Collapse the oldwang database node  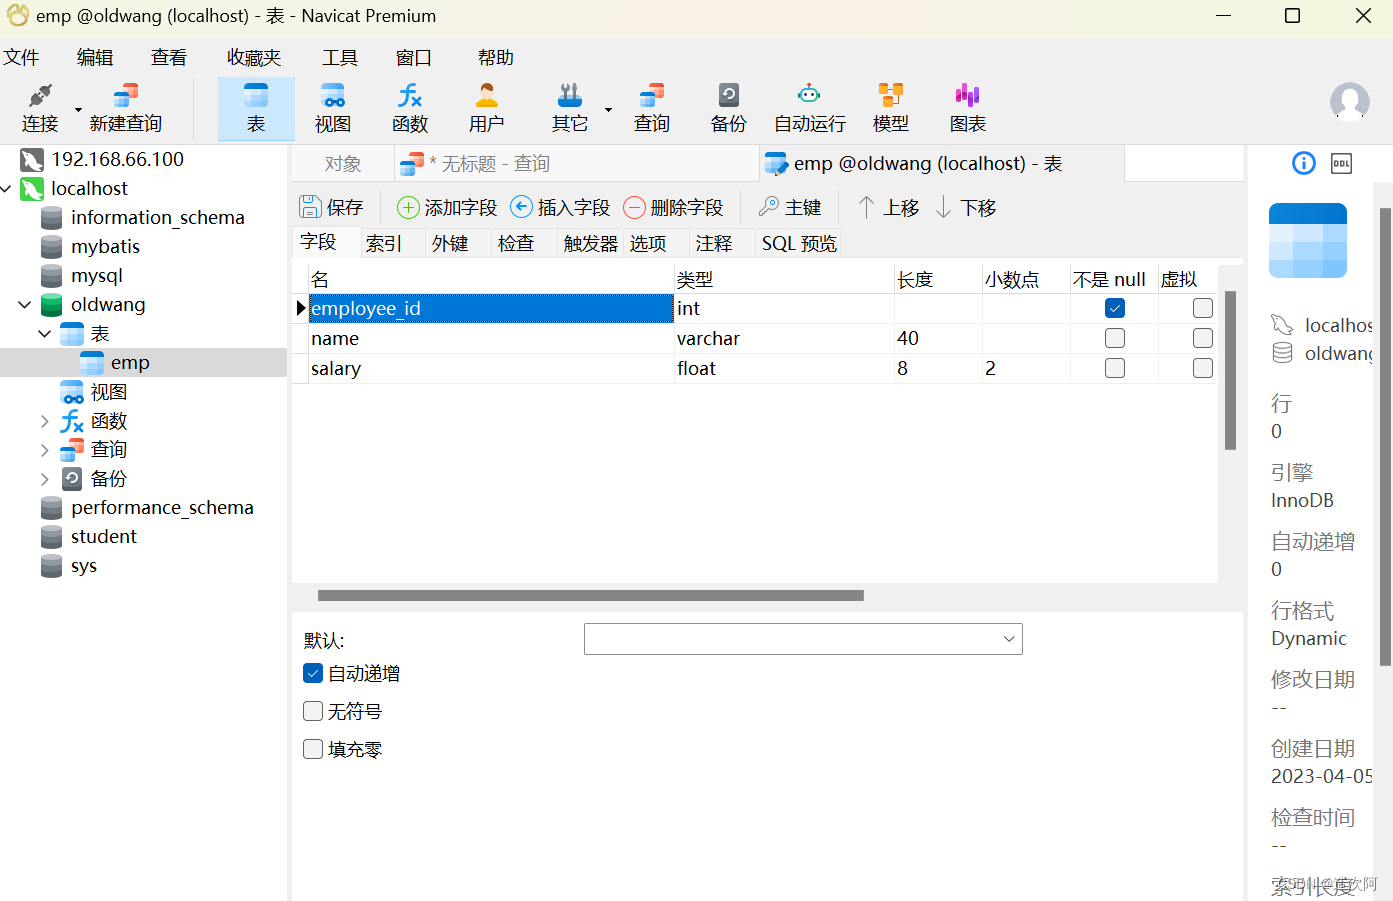pyautogui.click(x=25, y=304)
